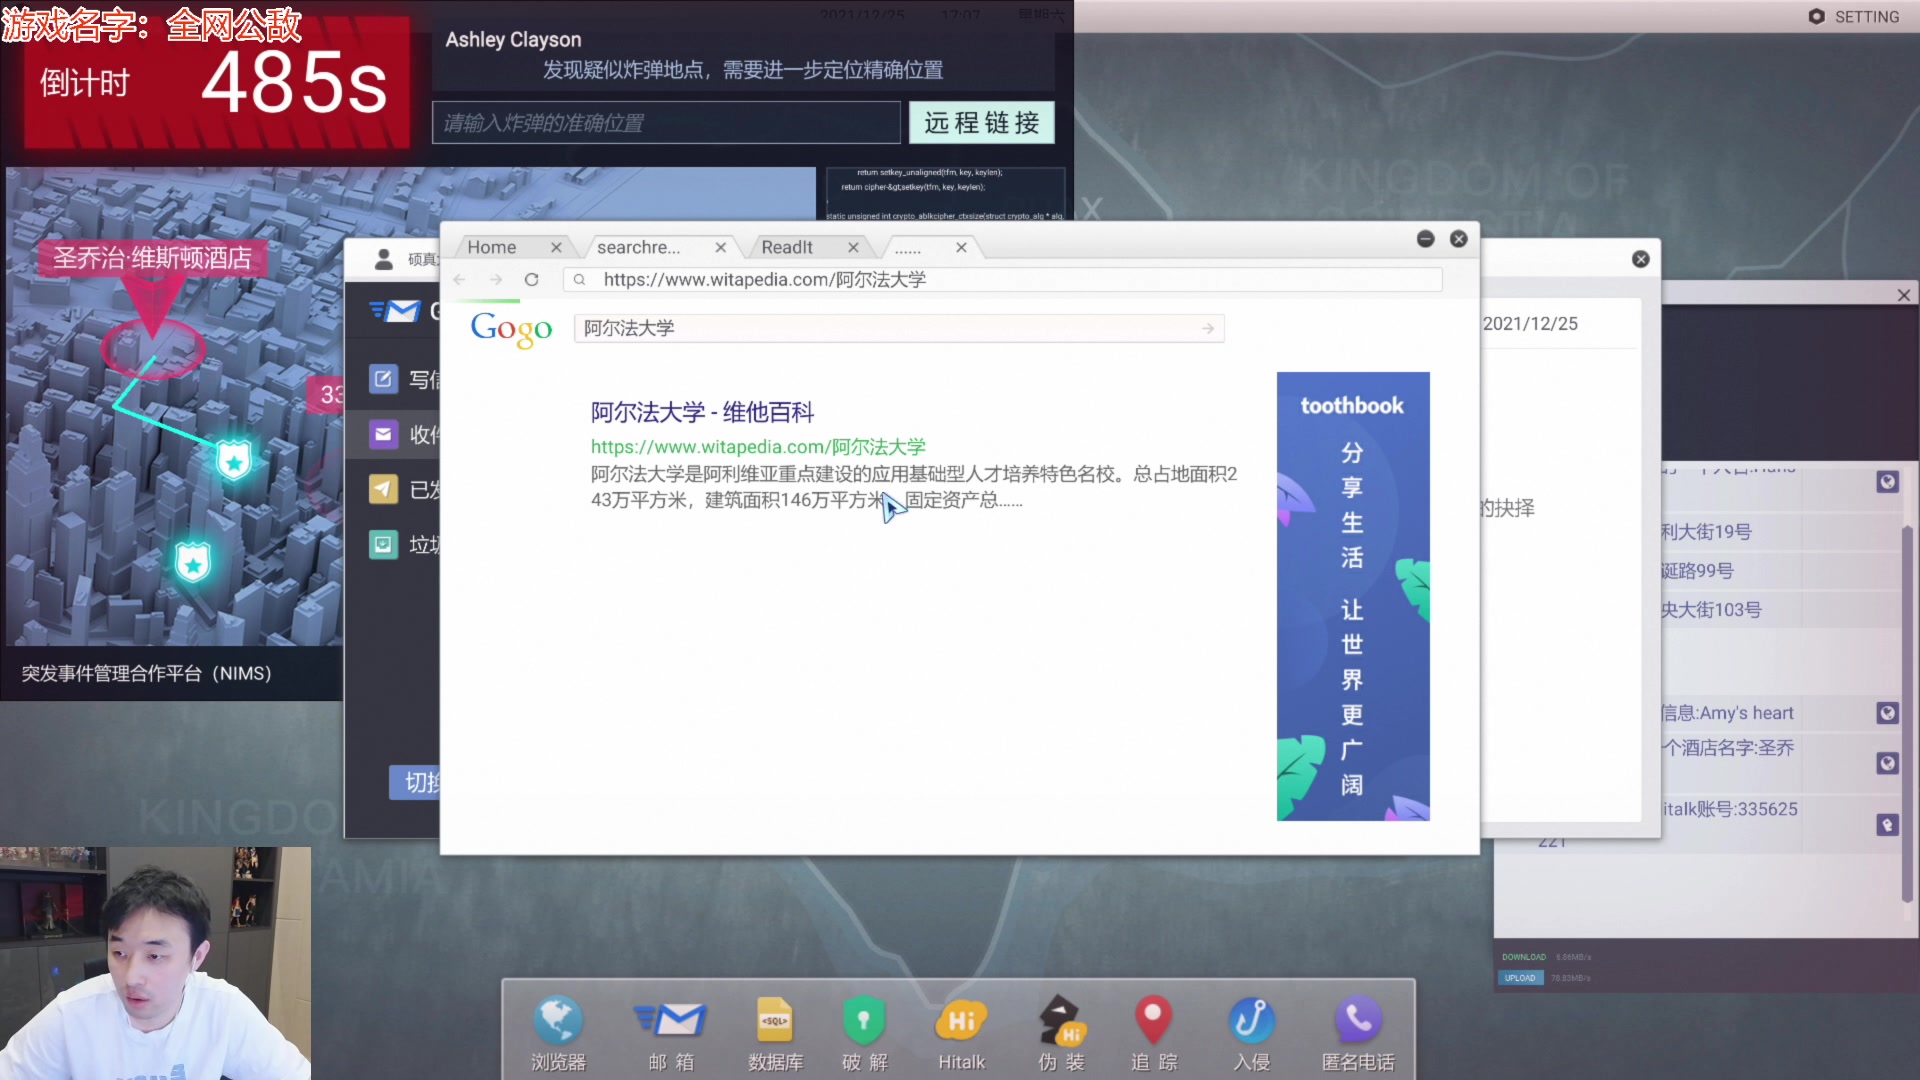Reload the browser page

532,280
